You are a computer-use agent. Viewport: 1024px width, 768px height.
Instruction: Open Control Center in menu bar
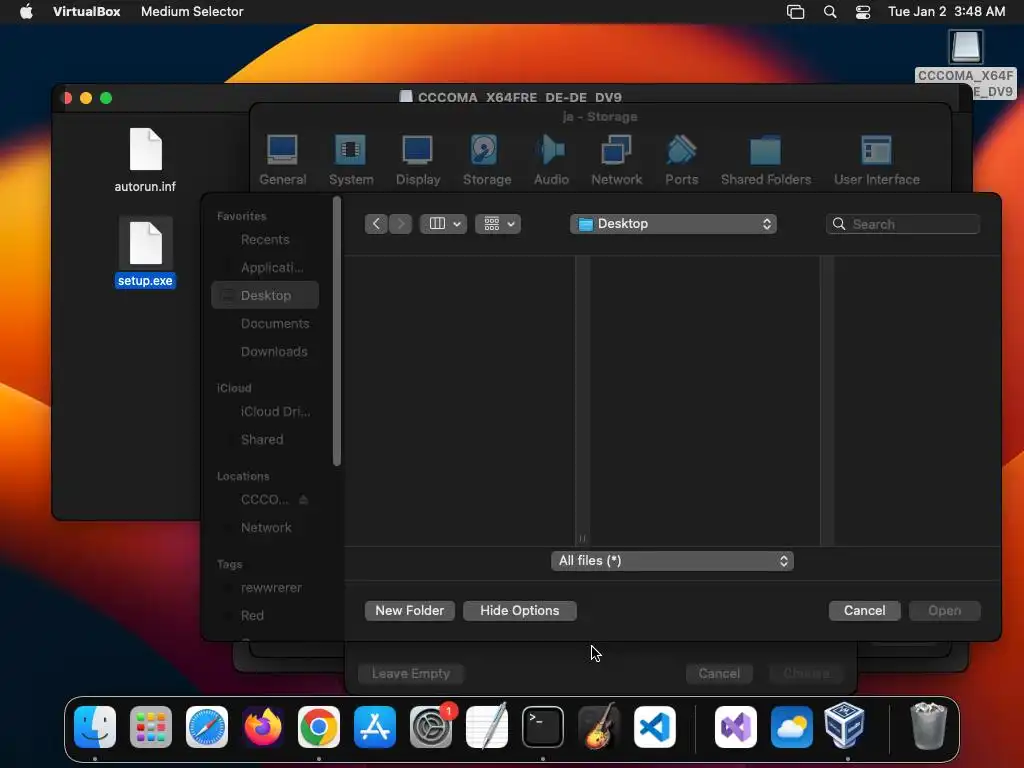(863, 11)
